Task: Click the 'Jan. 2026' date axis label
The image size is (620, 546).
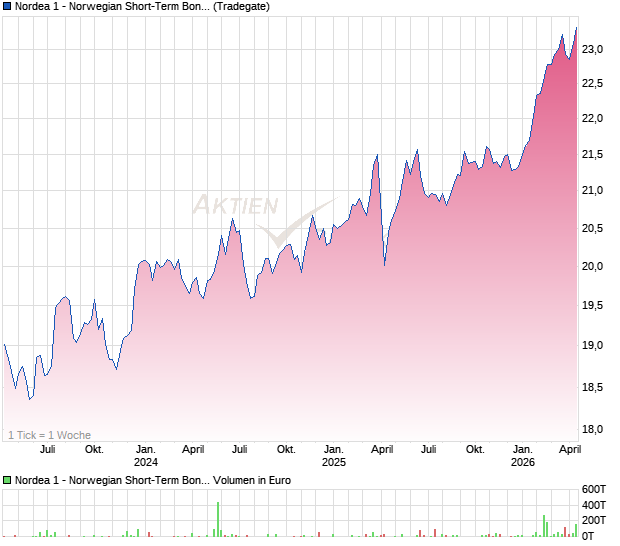Action: coord(523,455)
